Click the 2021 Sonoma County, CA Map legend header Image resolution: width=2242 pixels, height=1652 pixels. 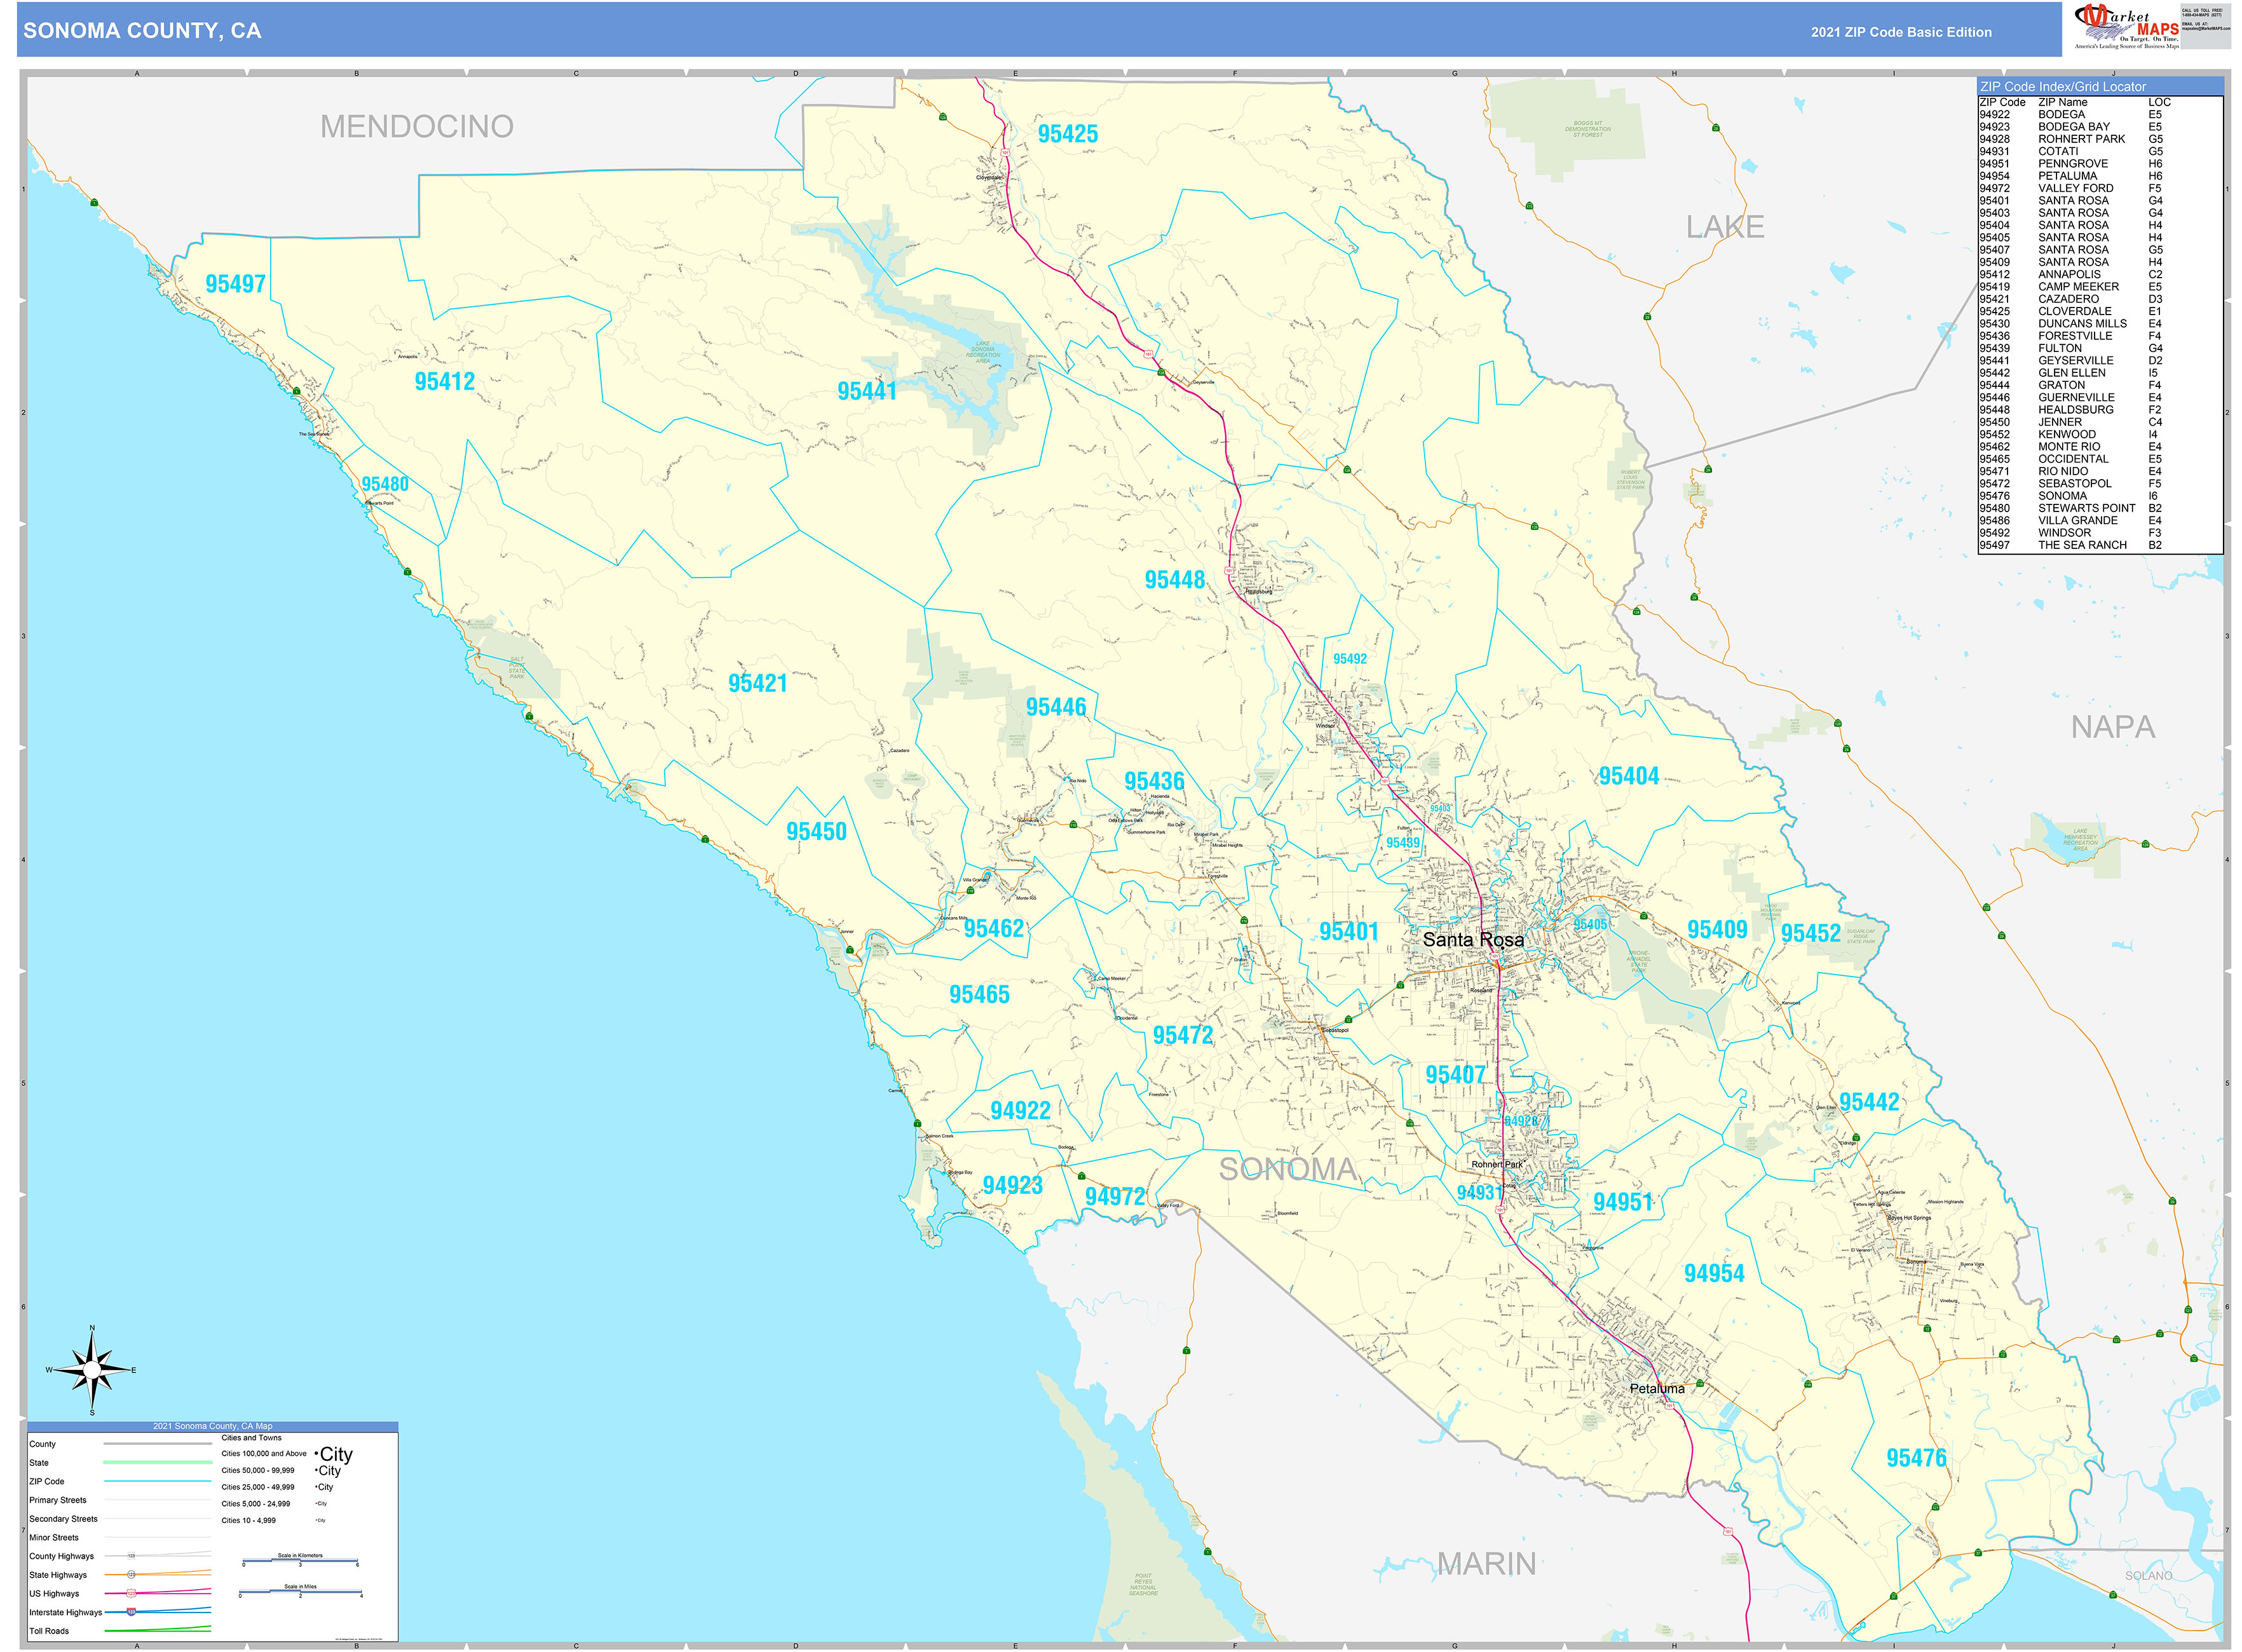[x=212, y=1426]
